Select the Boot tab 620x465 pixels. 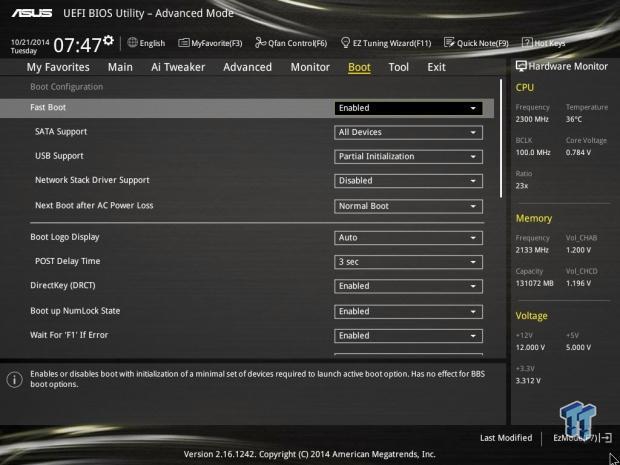pyautogui.click(x=359, y=68)
